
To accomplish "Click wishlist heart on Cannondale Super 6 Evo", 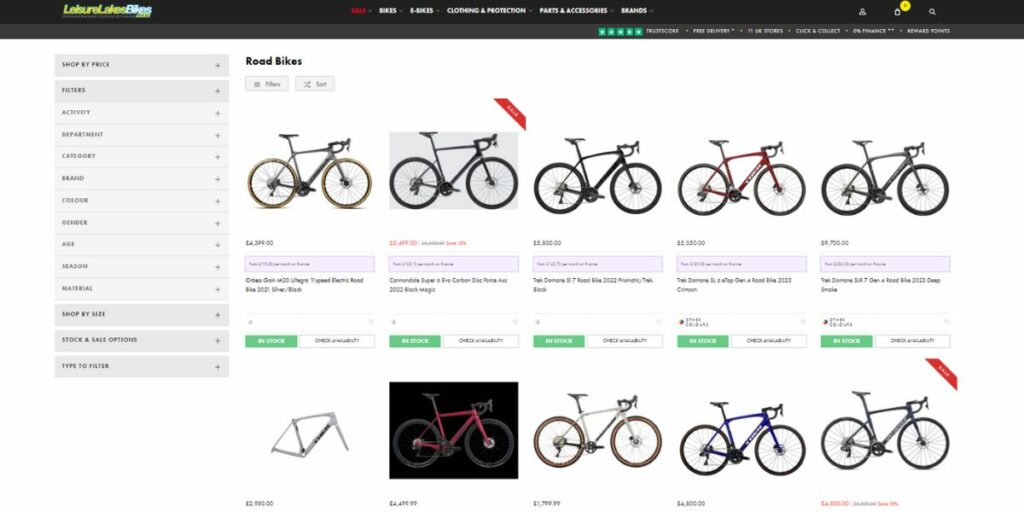I will pos(515,322).
